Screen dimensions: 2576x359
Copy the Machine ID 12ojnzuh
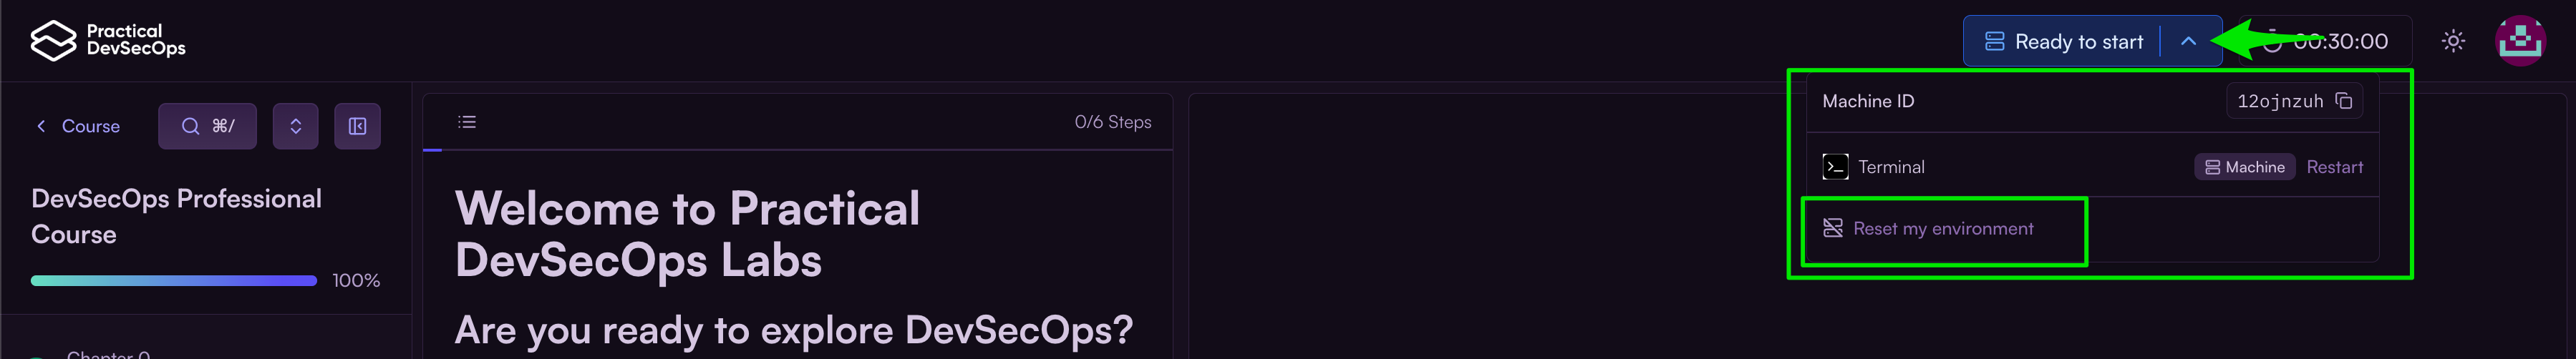point(2343,101)
